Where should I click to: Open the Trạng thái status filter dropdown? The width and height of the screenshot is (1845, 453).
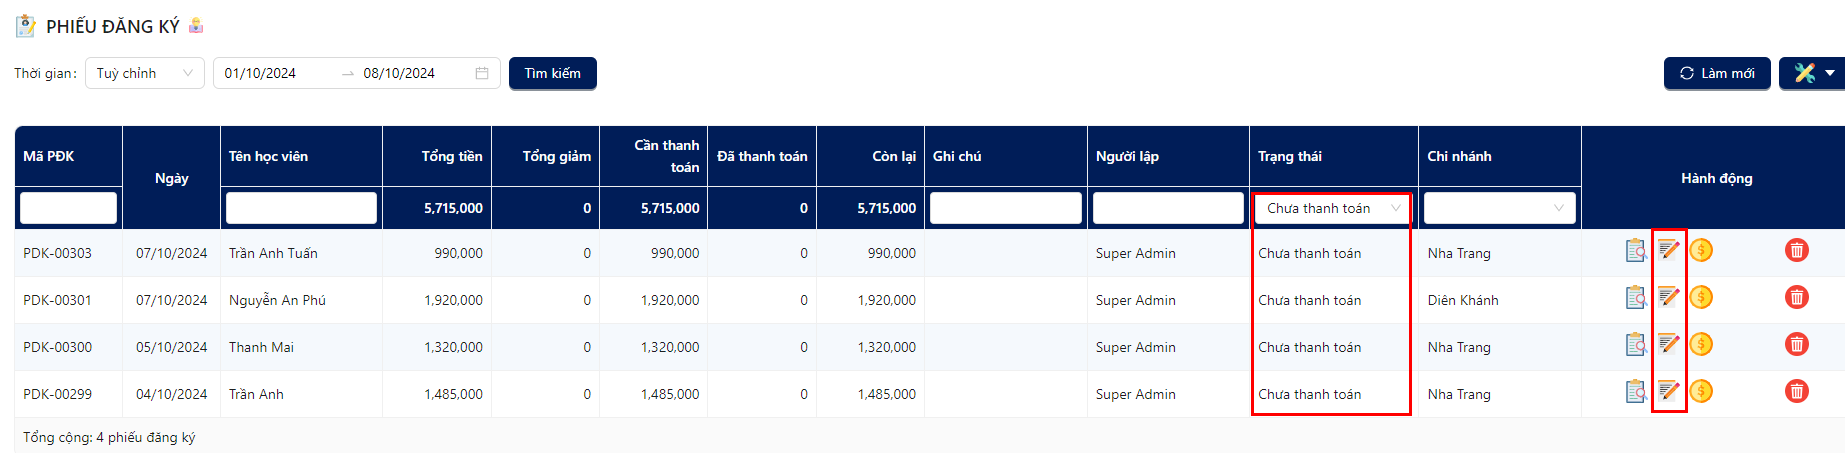1334,208
